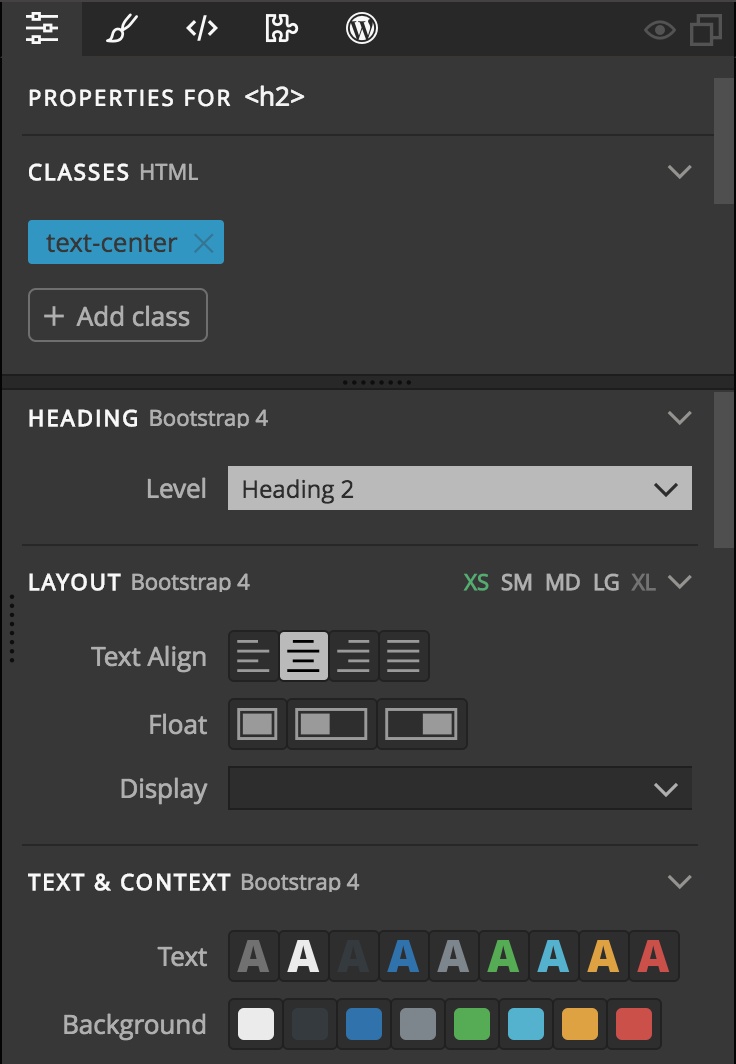
Task: Open the code editor panel icon
Action: click(x=202, y=29)
